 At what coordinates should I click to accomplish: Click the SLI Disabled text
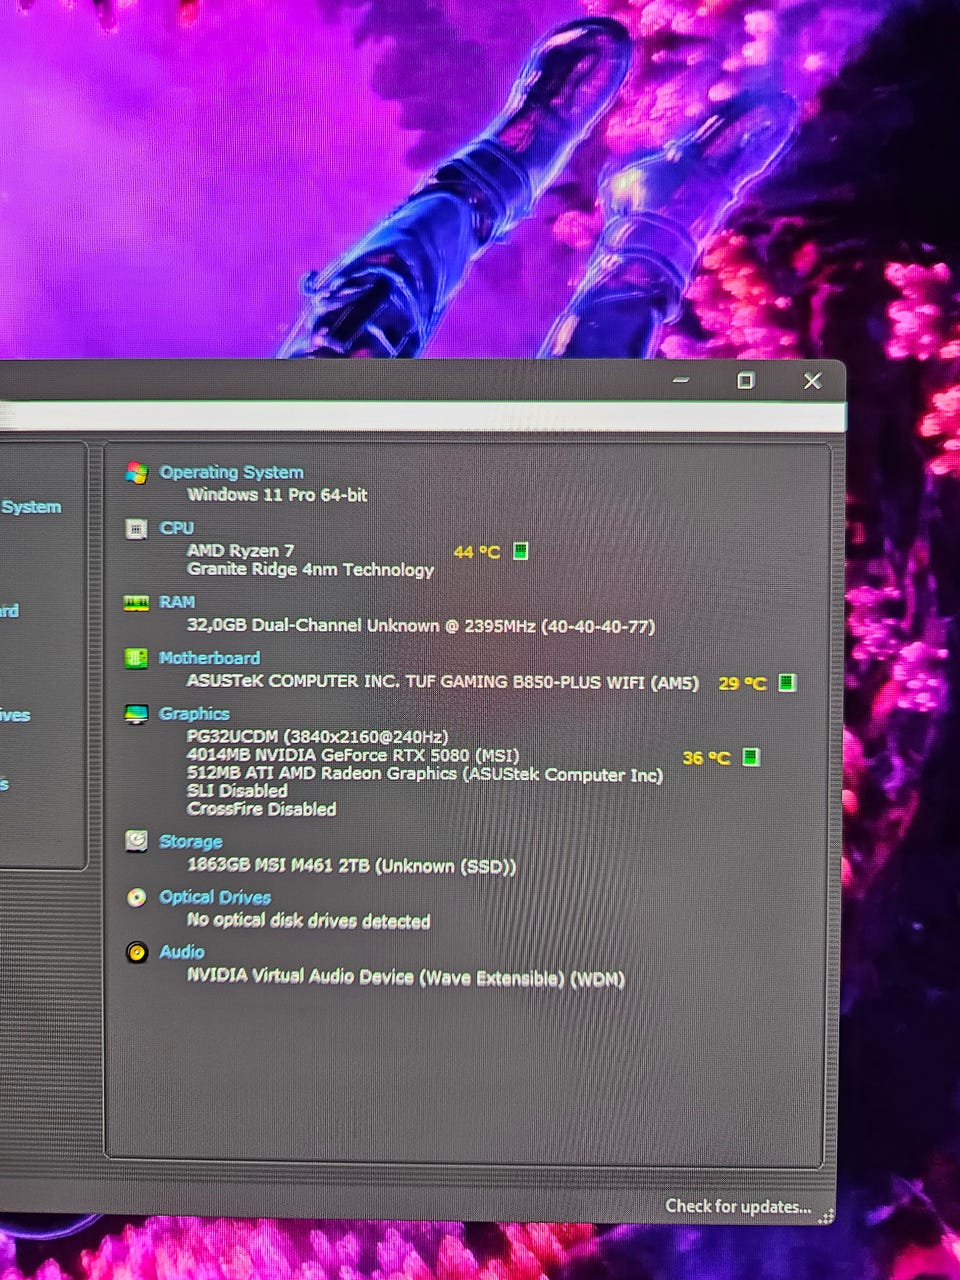[237, 791]
